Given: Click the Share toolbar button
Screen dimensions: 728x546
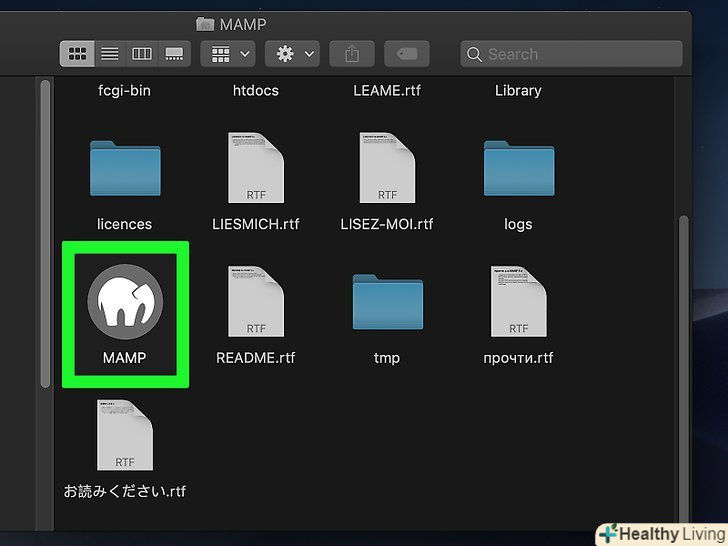Looking at the screenshot, I should (352, 54).
